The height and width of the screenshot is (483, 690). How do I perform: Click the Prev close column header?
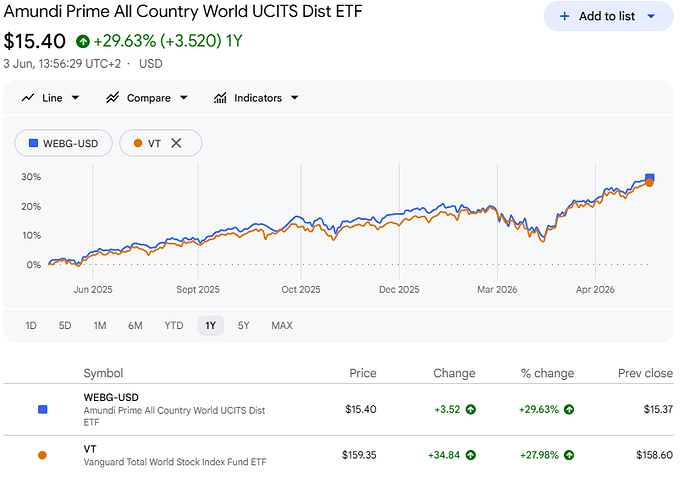tap(645, 373)
